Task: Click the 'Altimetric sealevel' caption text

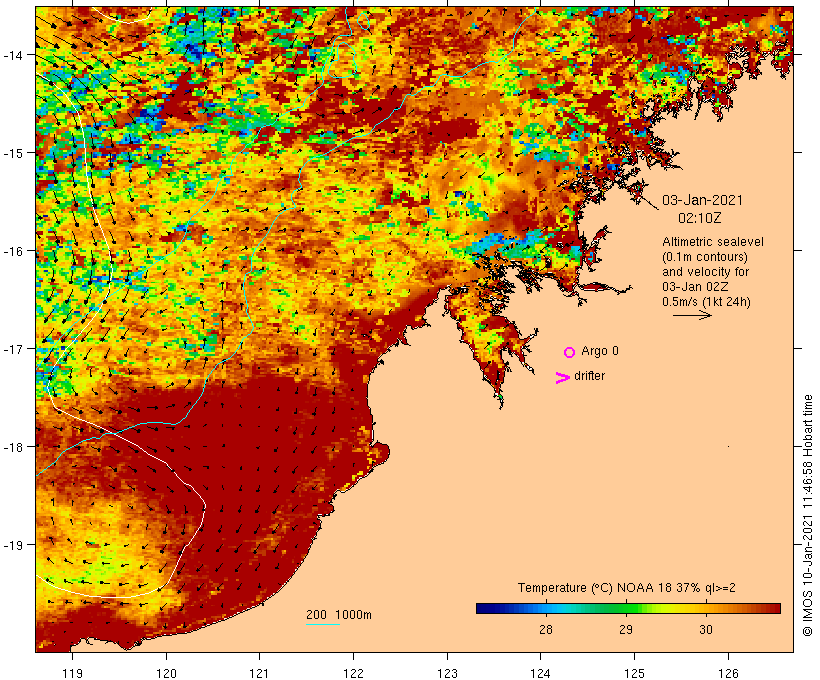Action: pos(713,242)
